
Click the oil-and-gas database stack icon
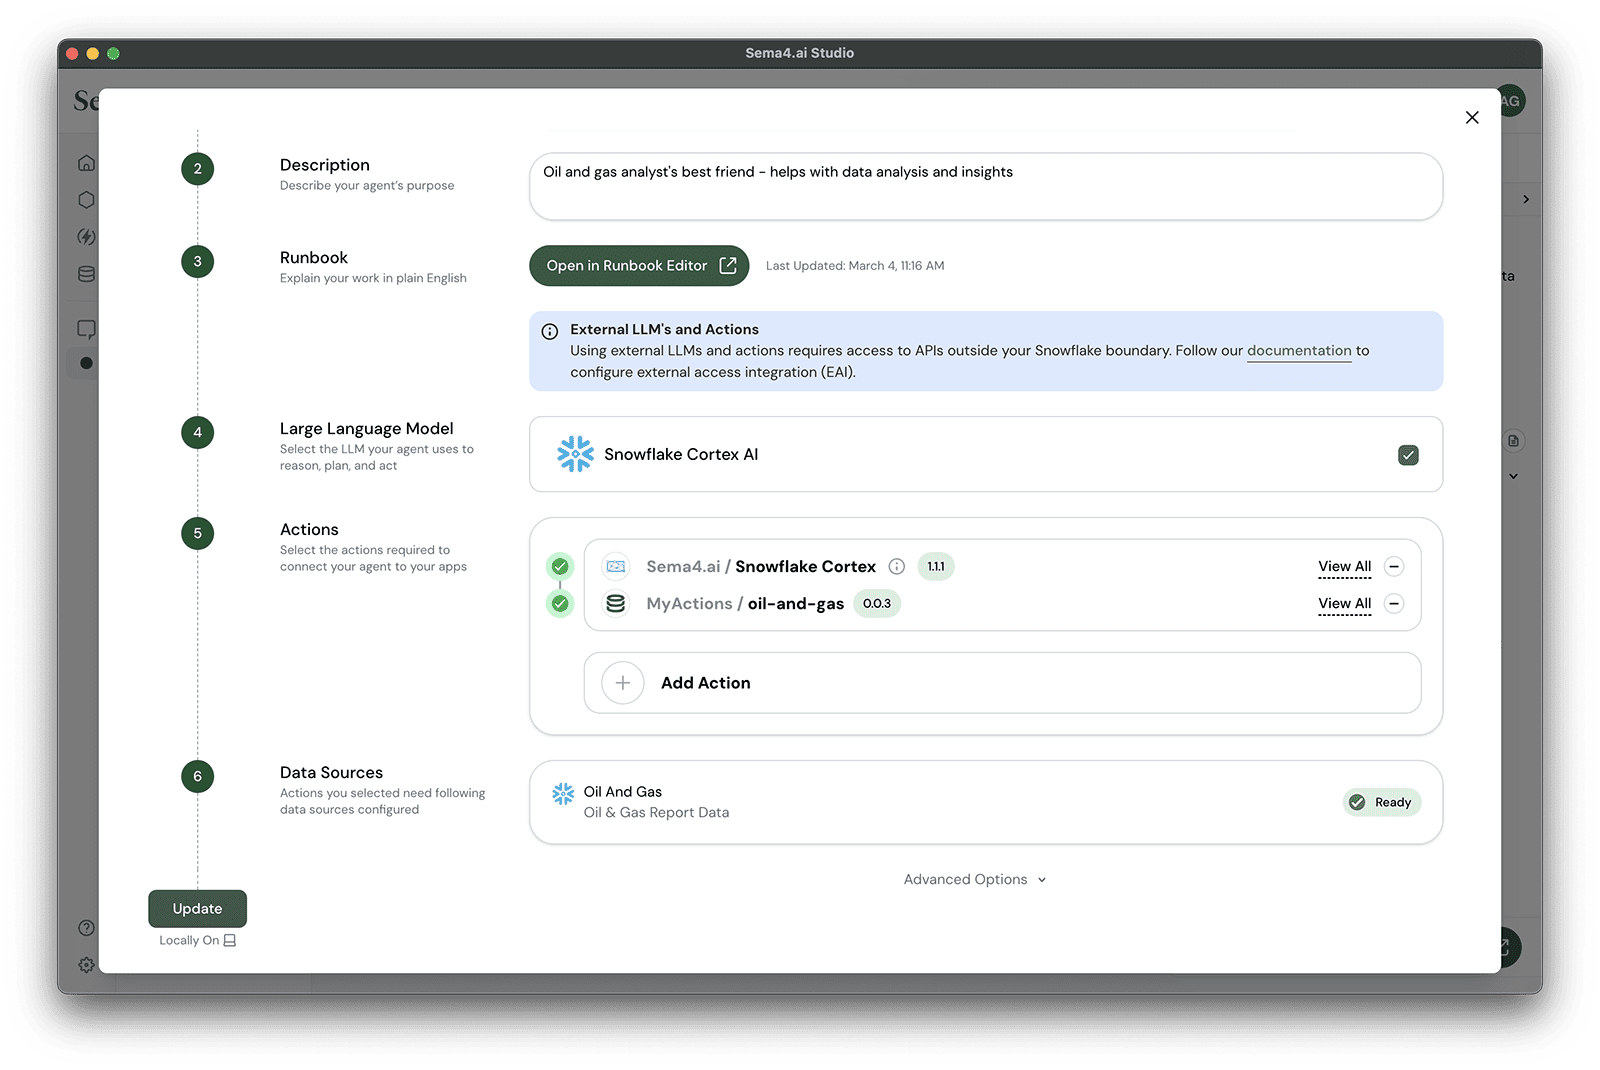(616, 604)
